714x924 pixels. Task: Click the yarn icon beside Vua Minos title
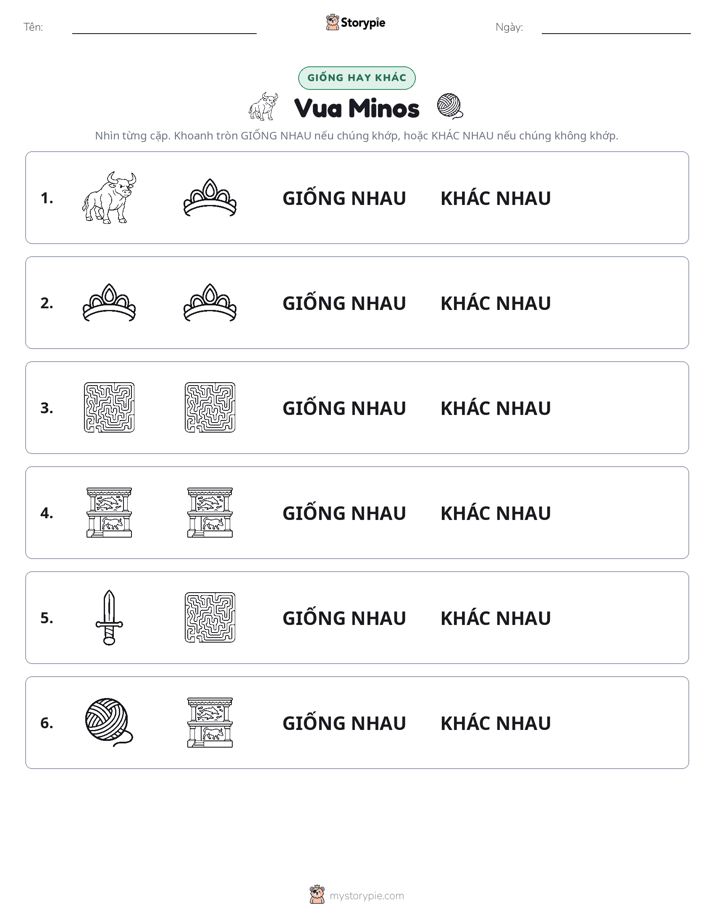point(450,106)
